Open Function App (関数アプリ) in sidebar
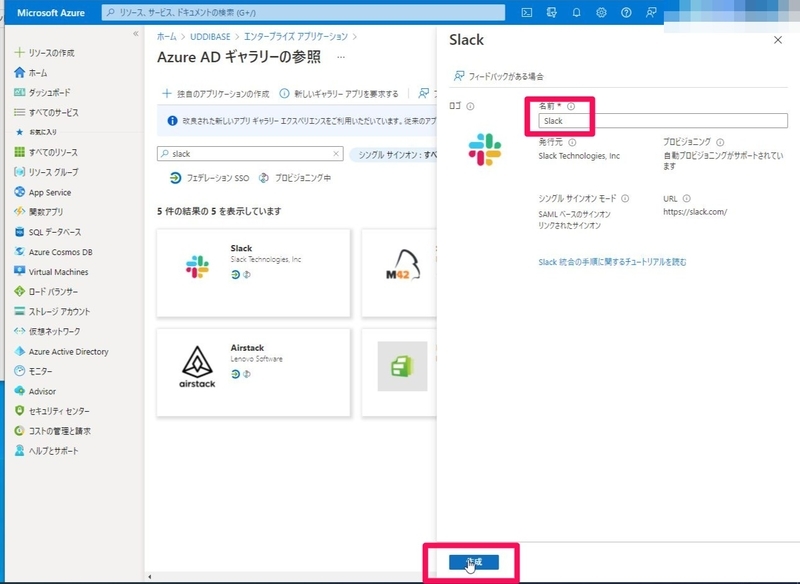This screenshot has width=800, height=584. [39, 212]
